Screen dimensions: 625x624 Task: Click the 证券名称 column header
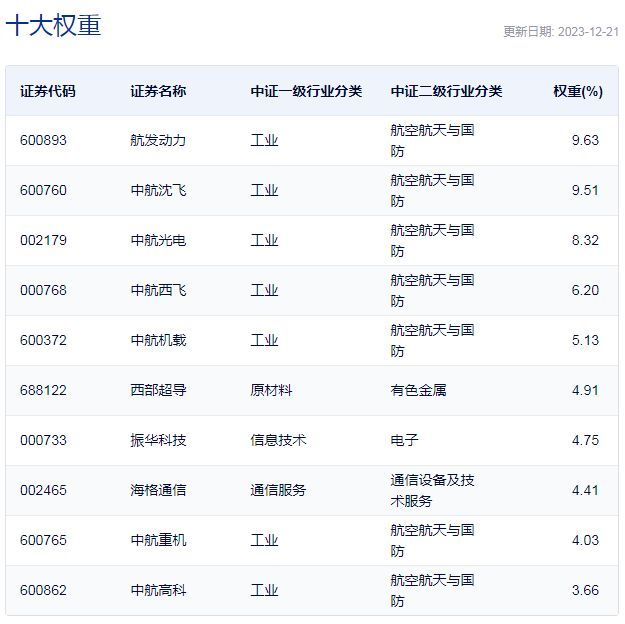tap(158, 91)
